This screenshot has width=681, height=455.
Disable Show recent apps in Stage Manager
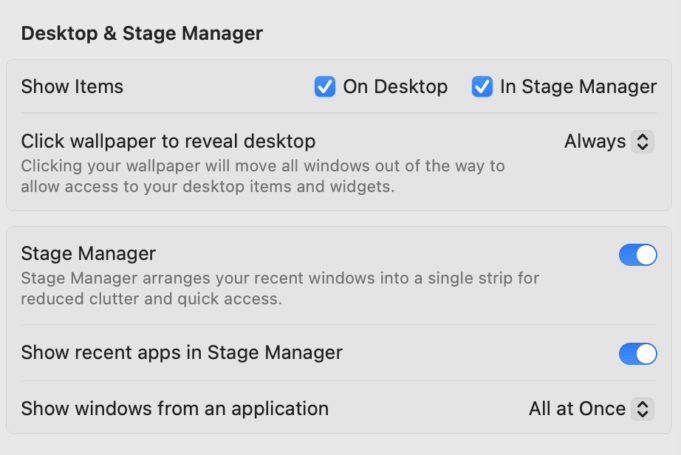tap(638, 353)
